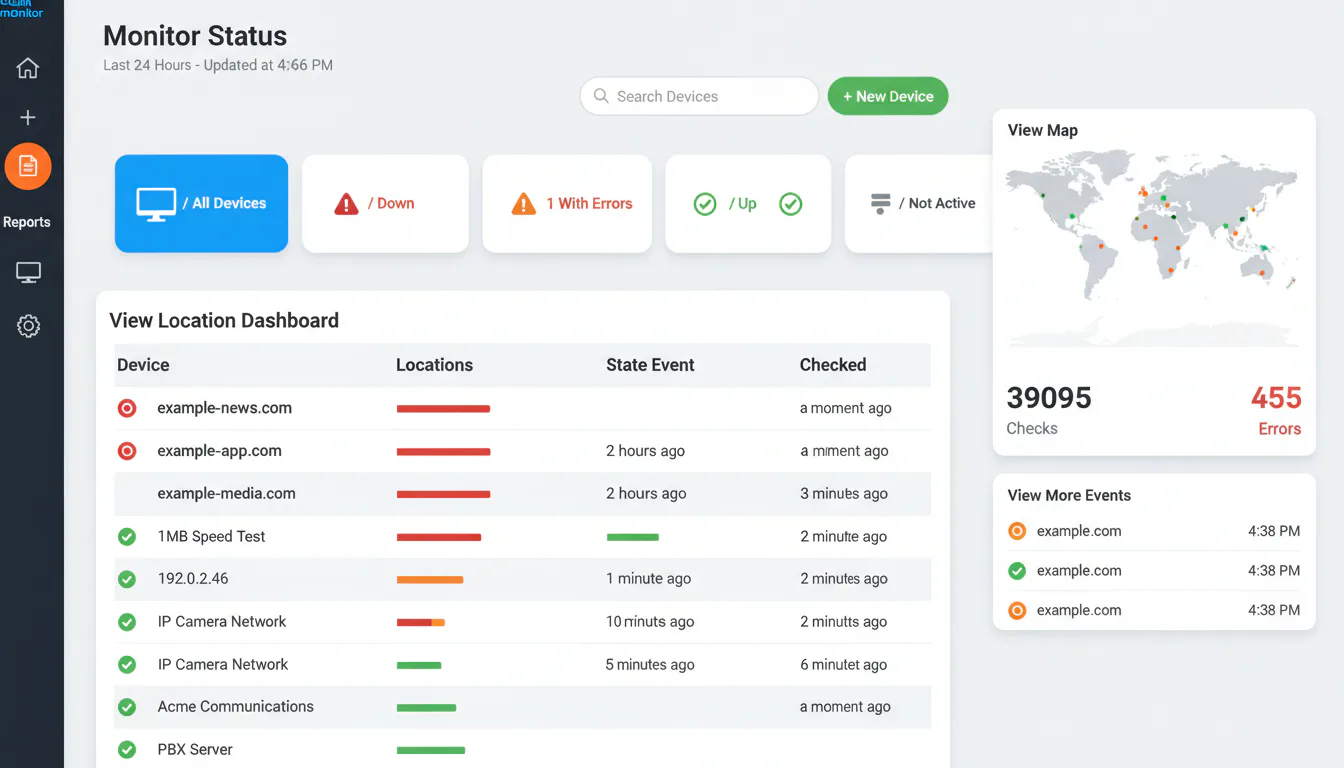Viewport: 1344px width, 768px height.
Task: Click the plus icon in sidebar
Action: [28, 118]
